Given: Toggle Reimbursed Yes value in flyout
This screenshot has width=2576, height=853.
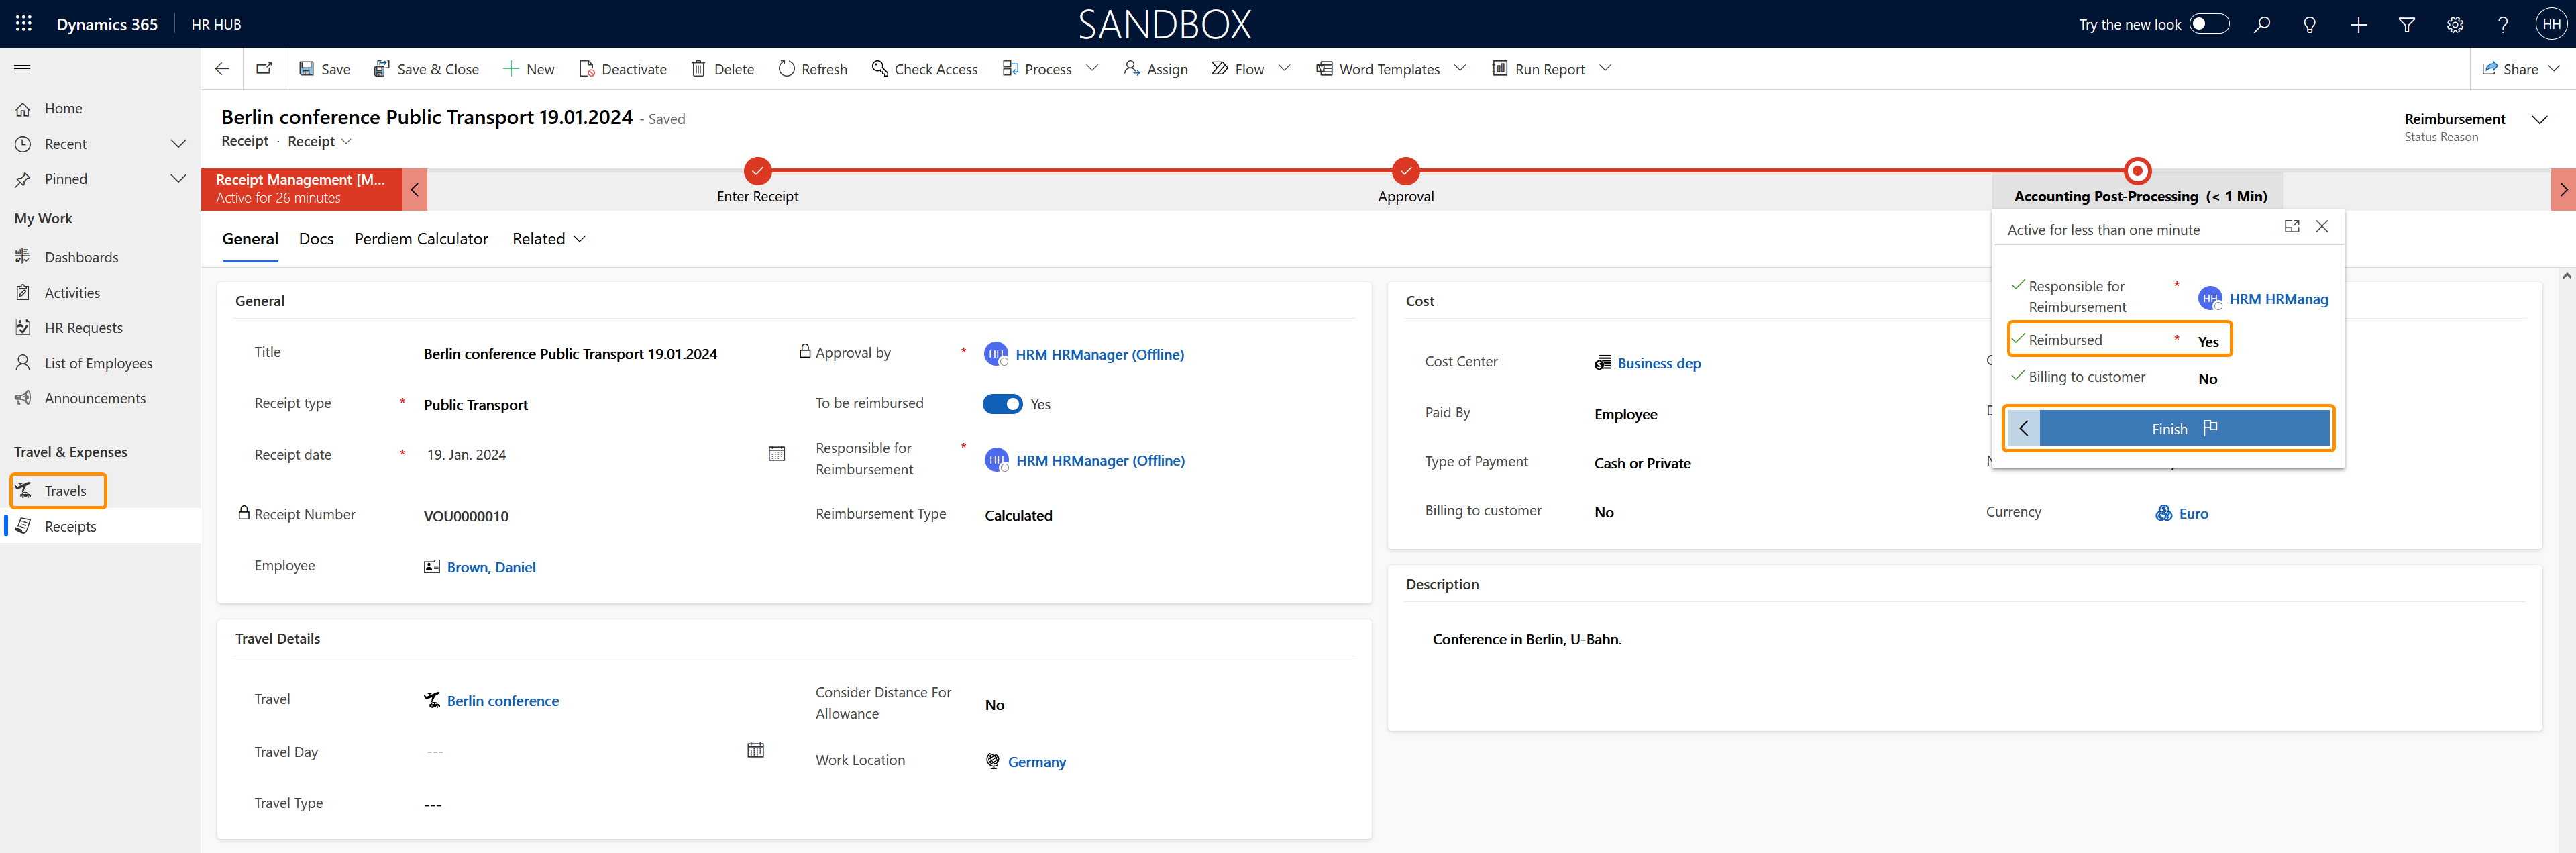Looking at the screenshot, I should [x=2208, y=342].
